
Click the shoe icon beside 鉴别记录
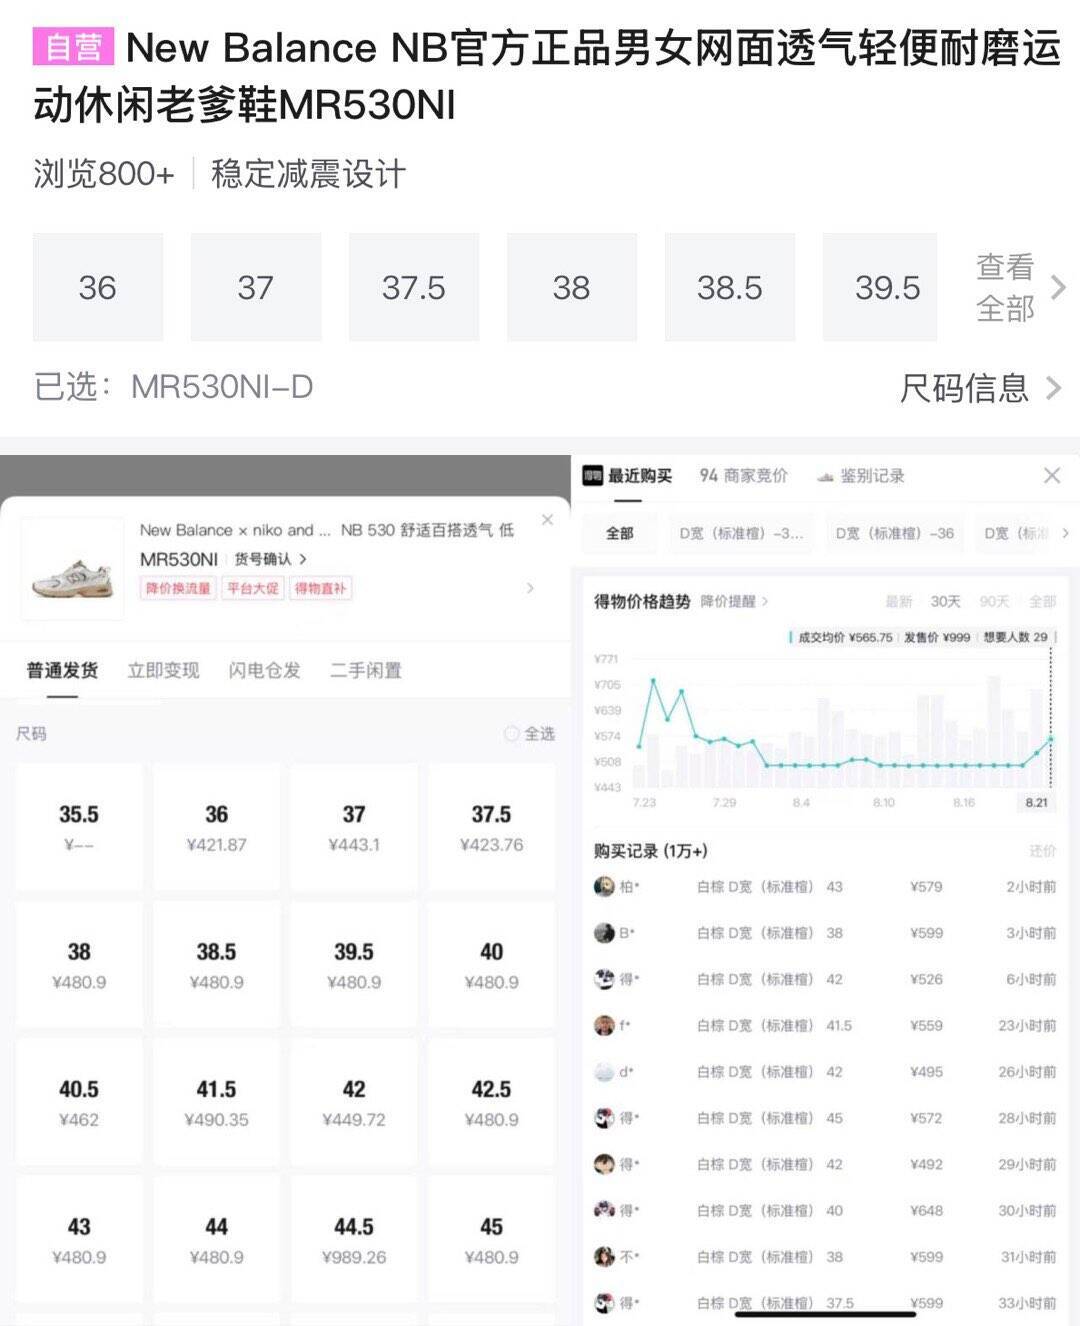(x=825, y=477)
